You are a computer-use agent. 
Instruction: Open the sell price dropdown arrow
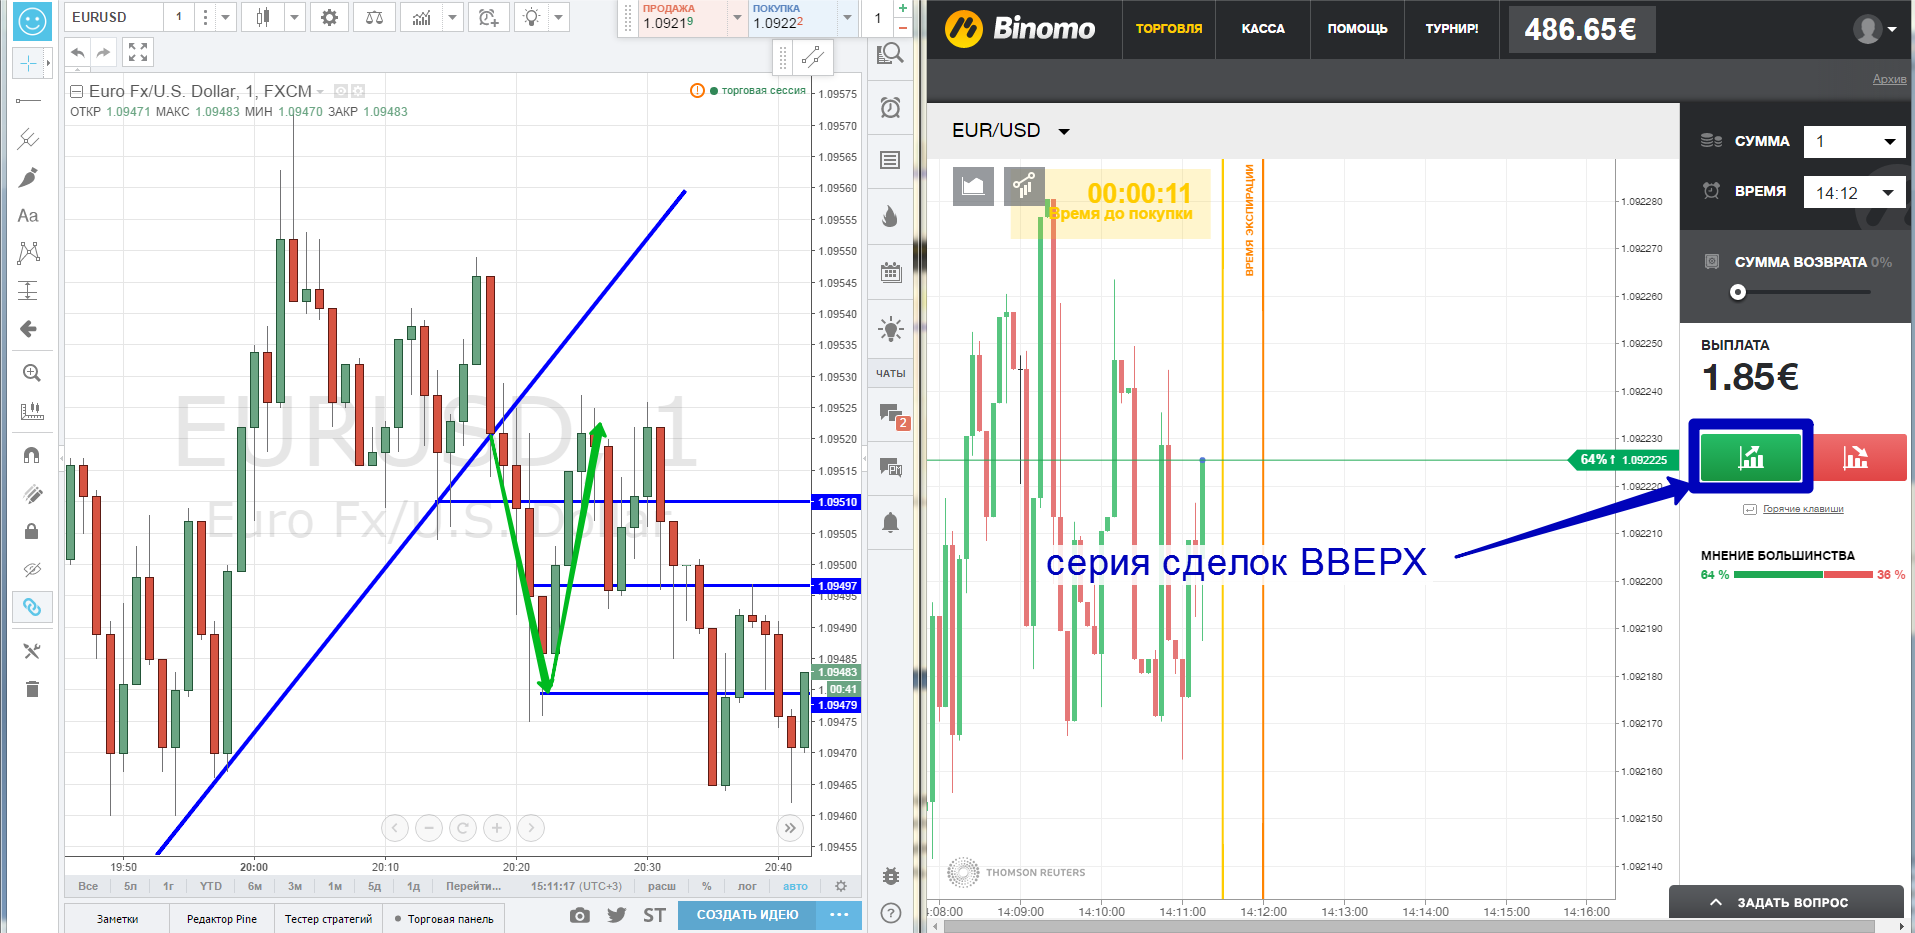pos(737,18)
